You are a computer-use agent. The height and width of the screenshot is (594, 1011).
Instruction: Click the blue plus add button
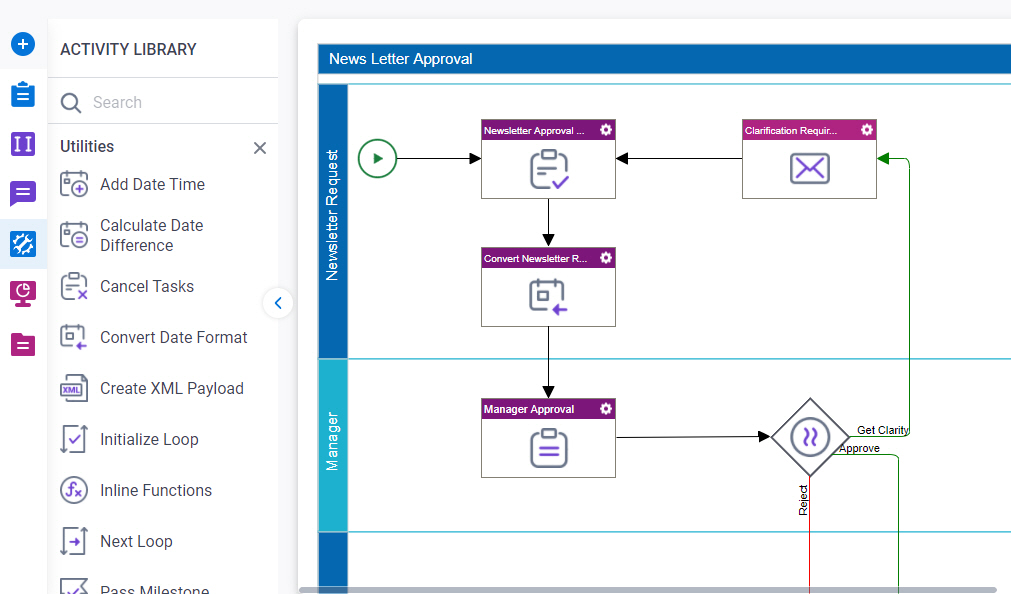[23, 44]
